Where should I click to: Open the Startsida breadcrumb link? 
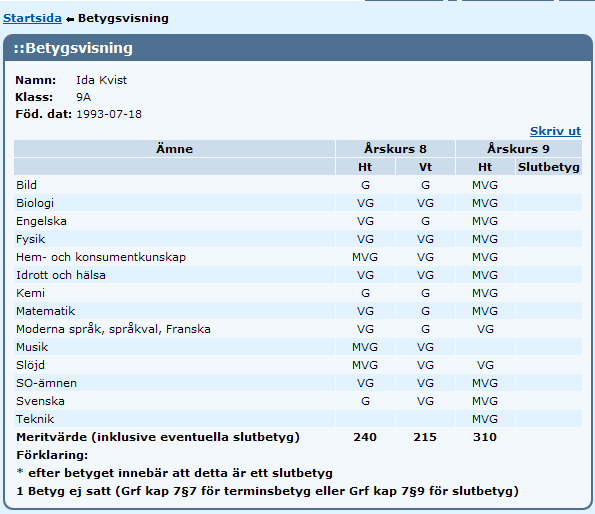(x=32, y=18)
